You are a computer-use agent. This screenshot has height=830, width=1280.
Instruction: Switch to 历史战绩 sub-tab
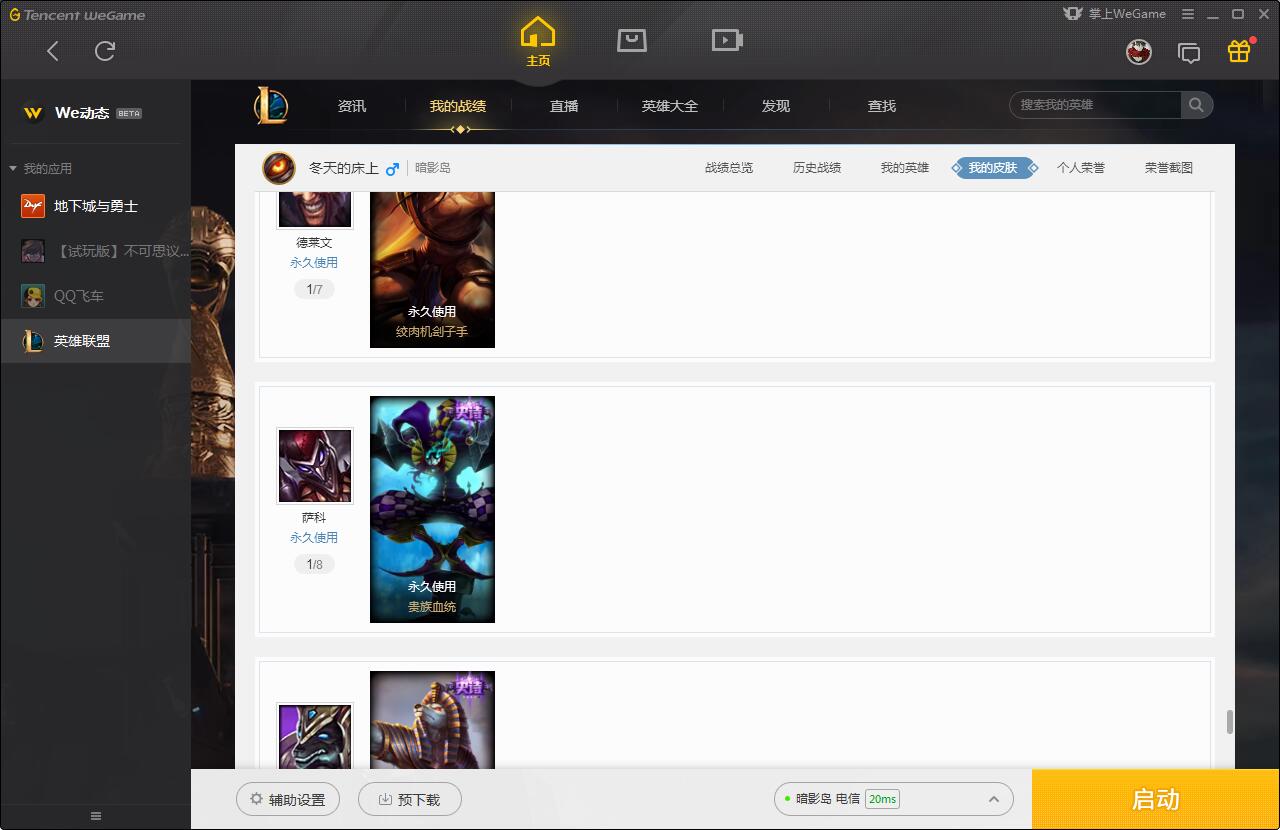point(817,168)
